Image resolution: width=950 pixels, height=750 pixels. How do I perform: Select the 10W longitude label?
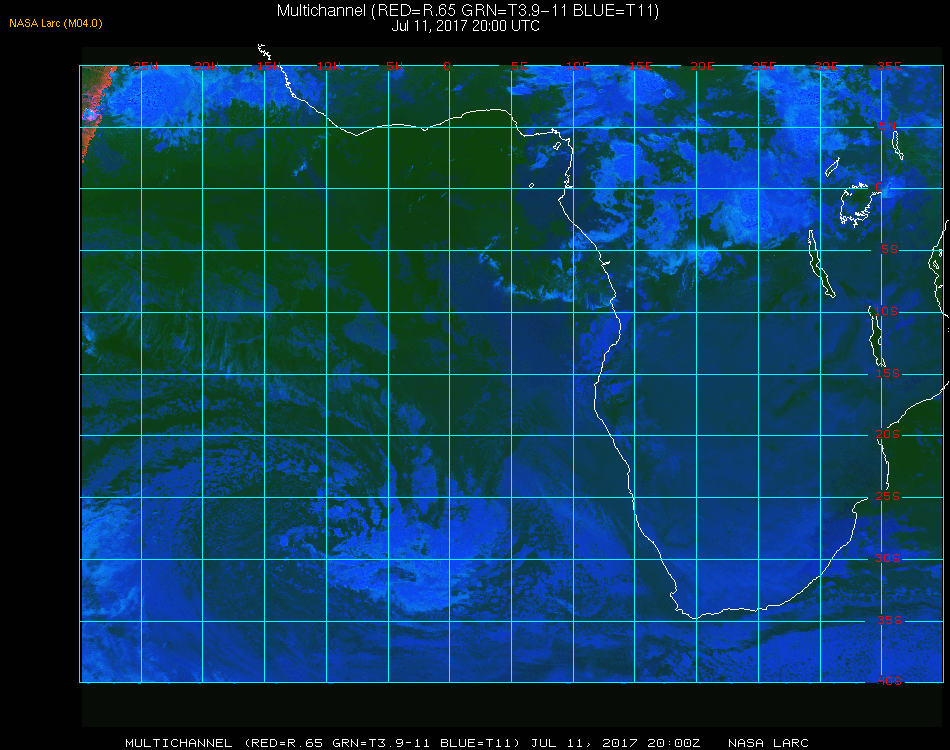click(x=329, y=66)
